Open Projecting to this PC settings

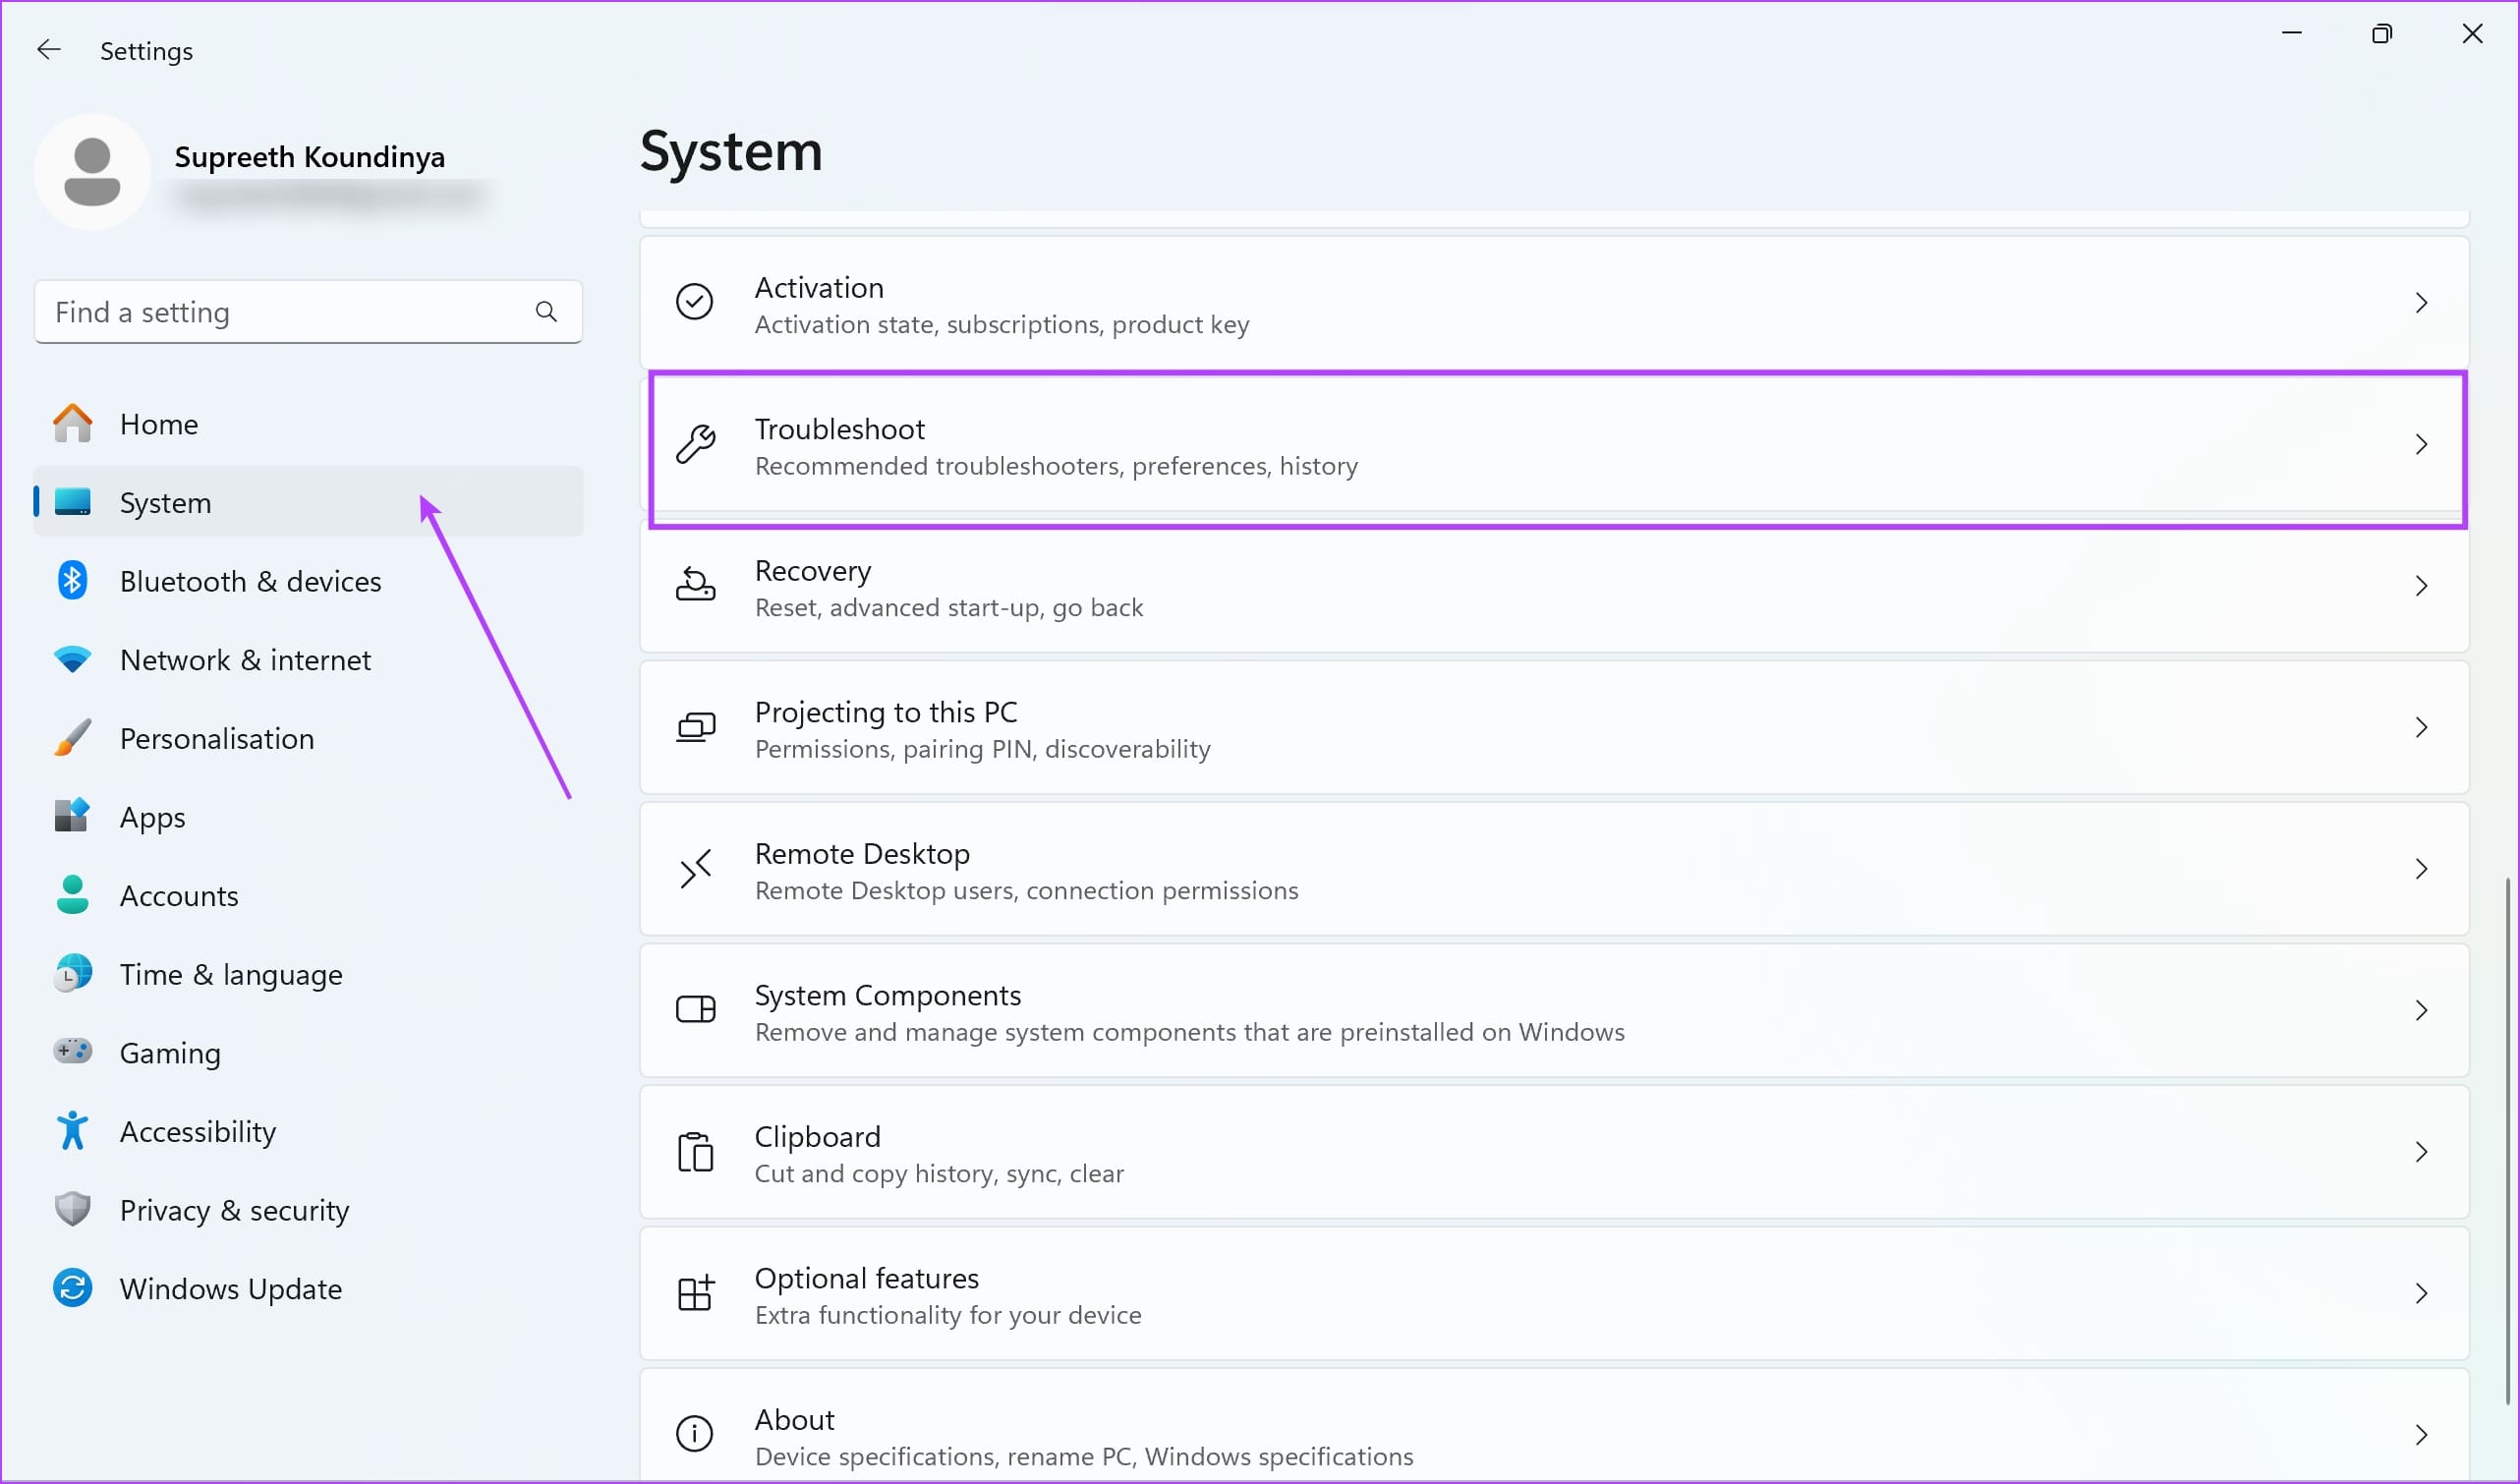point(1554,728)
